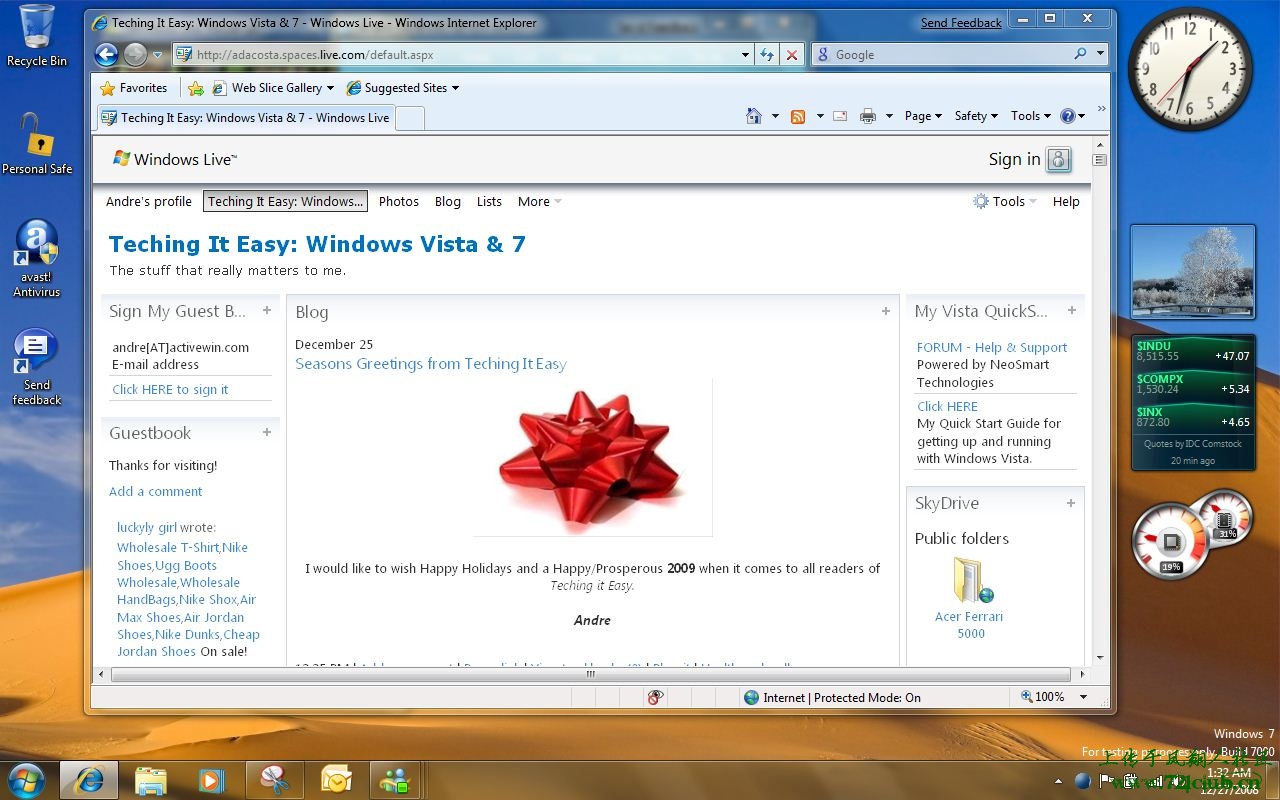Open Recycle Bin desktop icon

tap(37, 36)
